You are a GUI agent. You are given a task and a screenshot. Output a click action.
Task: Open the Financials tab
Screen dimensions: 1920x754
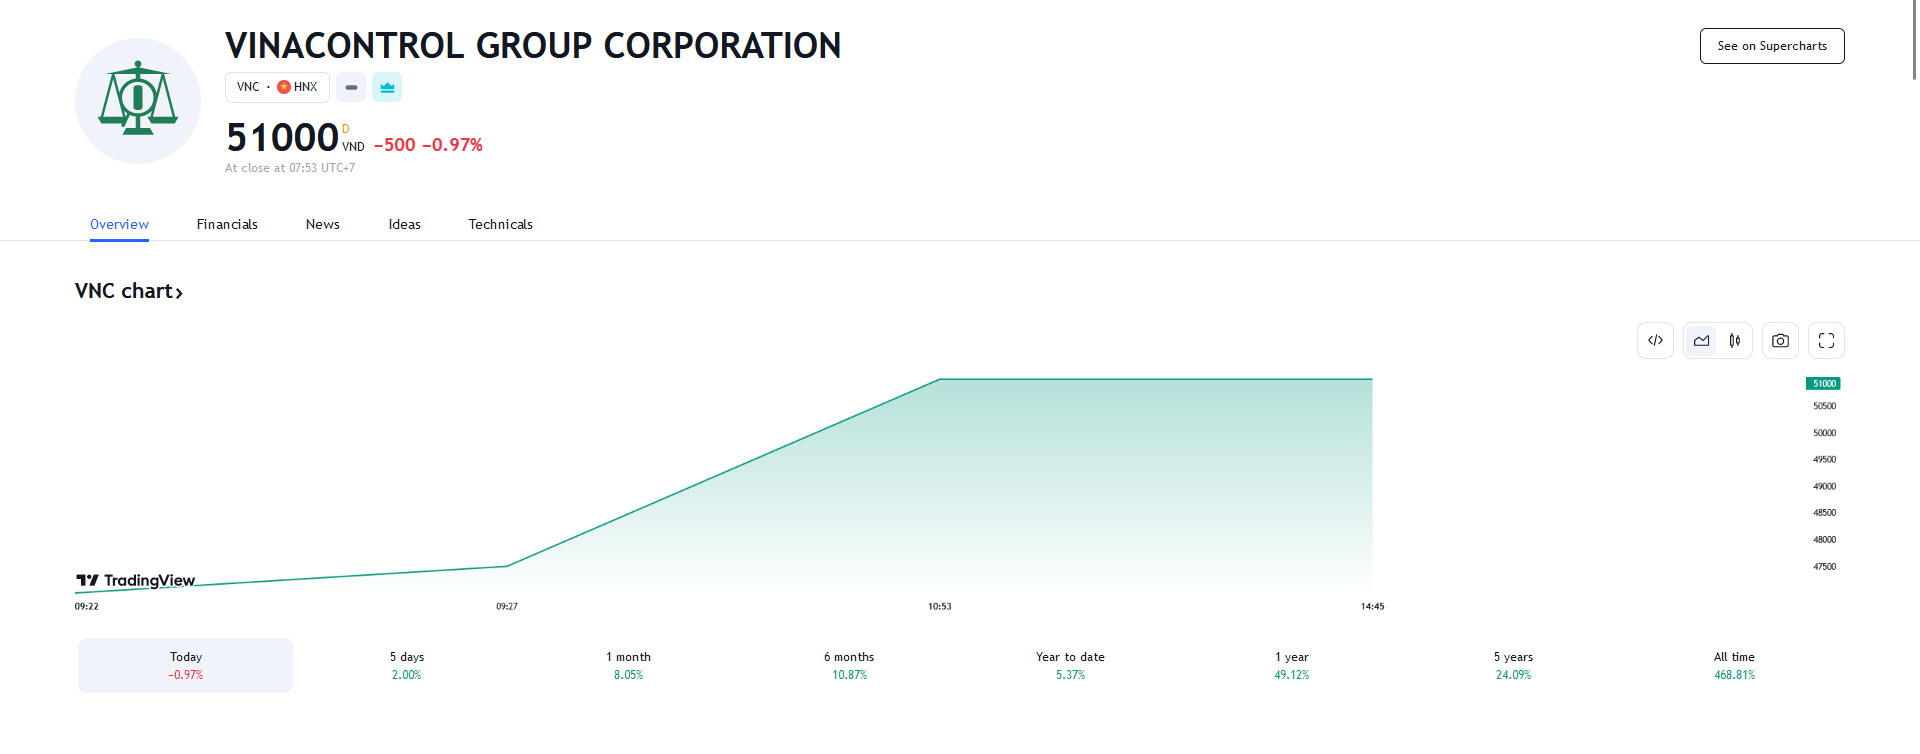(227, 225)
